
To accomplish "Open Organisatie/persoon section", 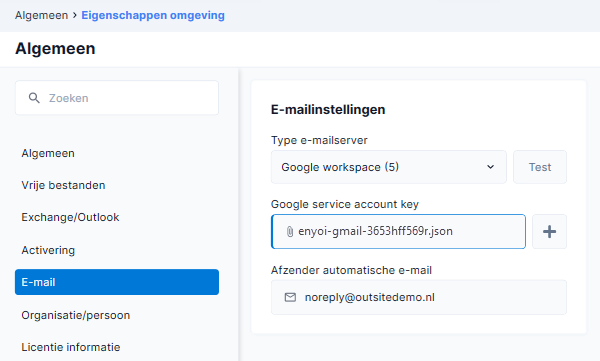I will click(x=75, y=315).
